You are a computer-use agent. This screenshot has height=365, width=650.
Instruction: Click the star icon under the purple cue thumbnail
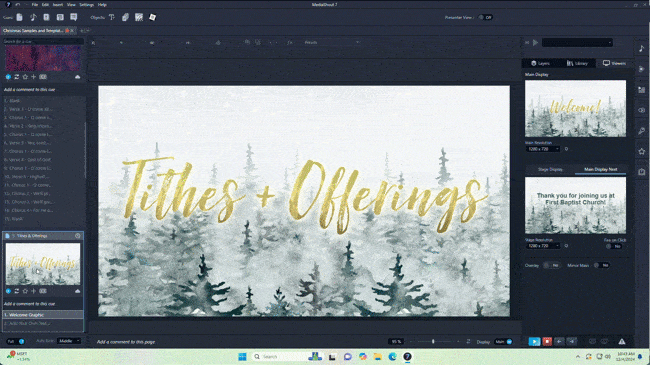25,77
